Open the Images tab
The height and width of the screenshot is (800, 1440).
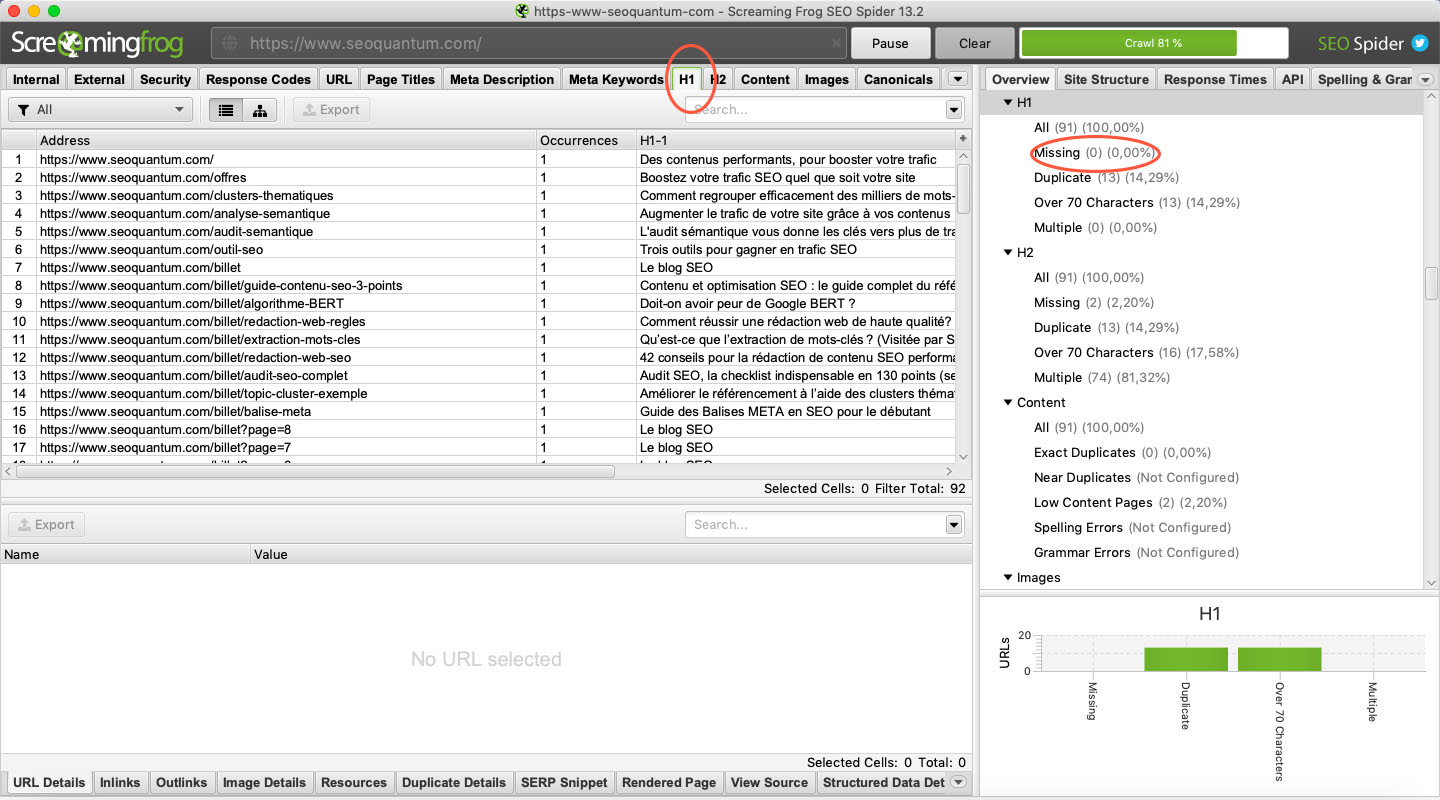tap(827, 79)
